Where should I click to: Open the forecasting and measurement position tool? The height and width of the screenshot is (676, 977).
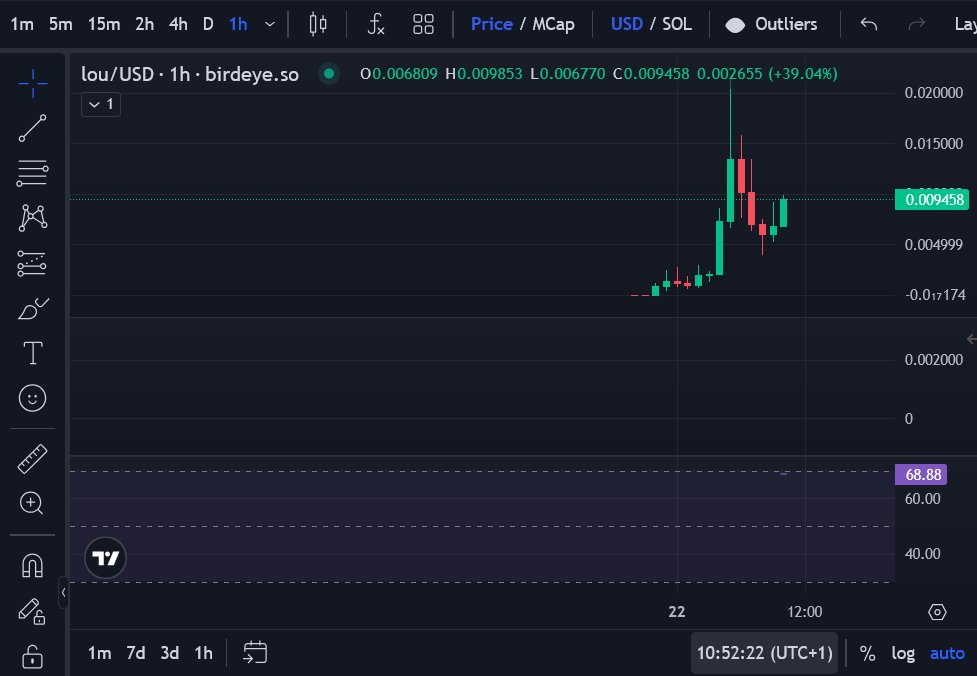[x=32, y=263]
